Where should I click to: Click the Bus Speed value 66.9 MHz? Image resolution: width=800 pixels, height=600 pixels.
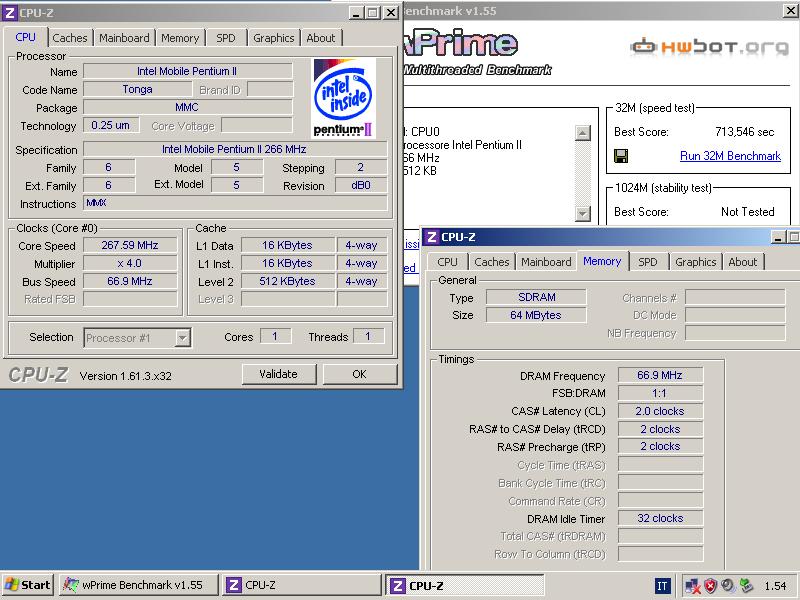click(130, 282)
